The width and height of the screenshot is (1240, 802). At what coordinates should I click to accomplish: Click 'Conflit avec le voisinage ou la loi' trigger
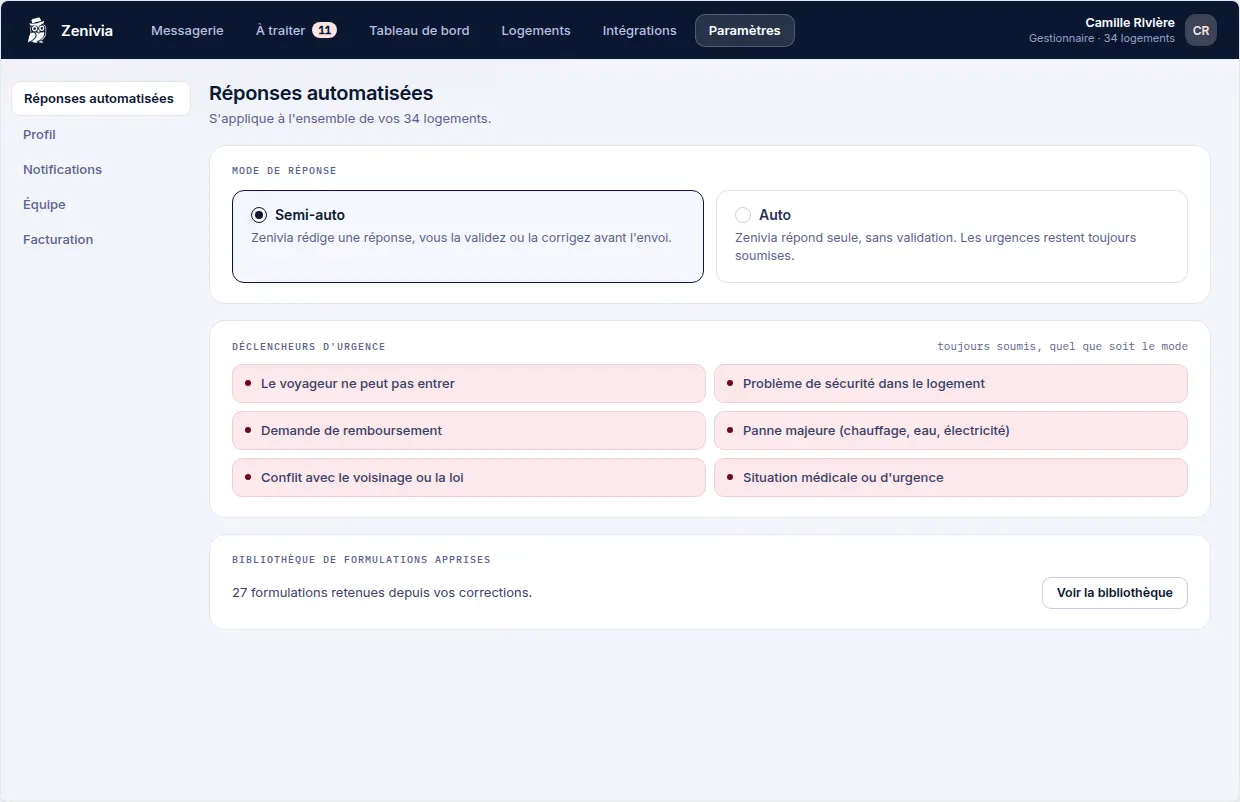point(469,477)
